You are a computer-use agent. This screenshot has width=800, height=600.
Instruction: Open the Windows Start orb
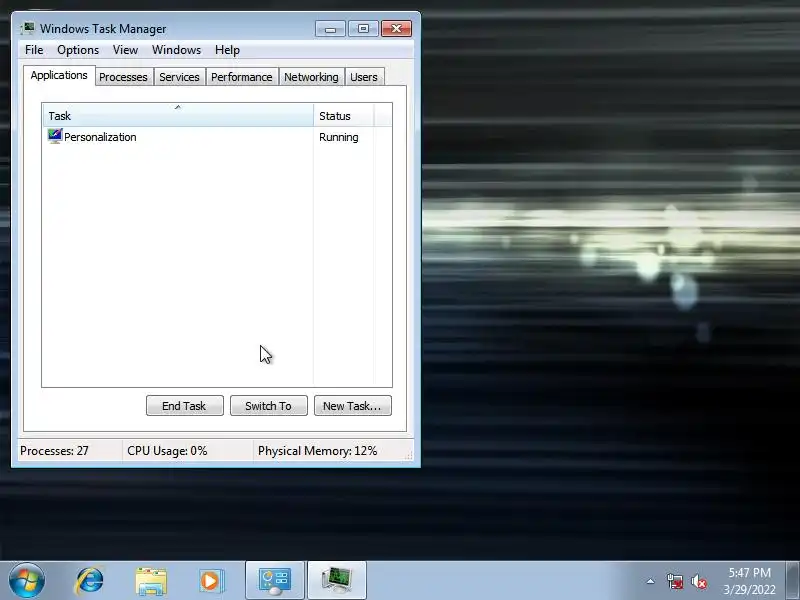click(x=27, y=581)
